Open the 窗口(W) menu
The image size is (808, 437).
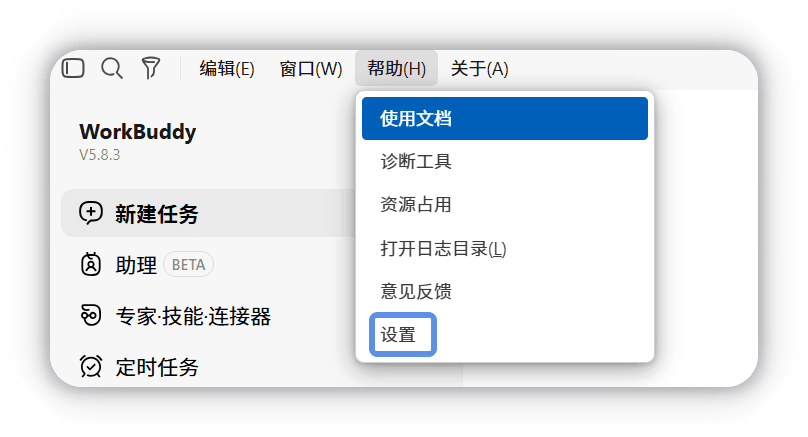(x=311, y=69)
